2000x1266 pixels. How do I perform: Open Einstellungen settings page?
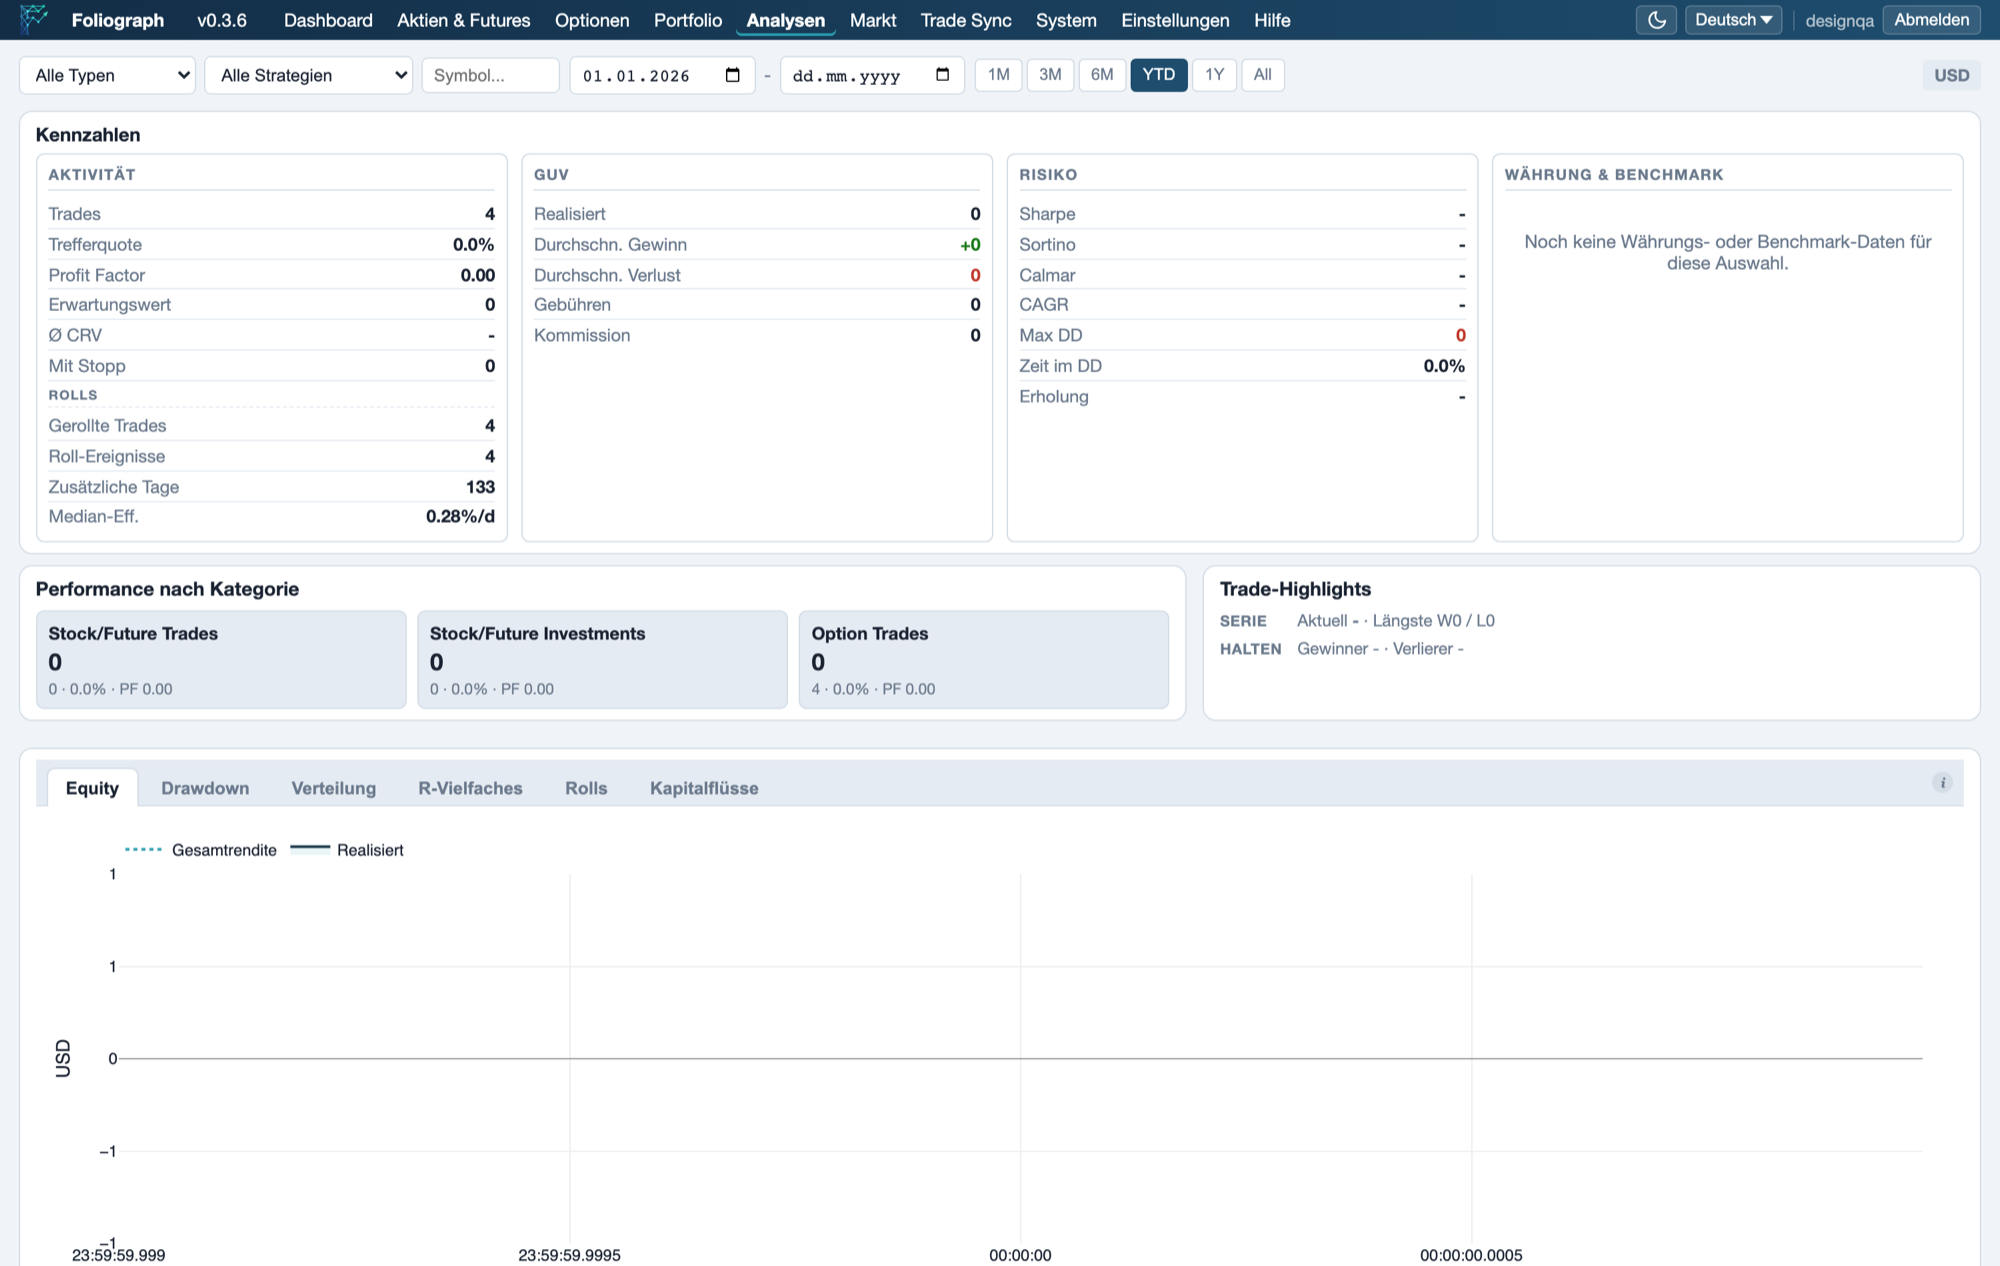pos(1175,20)
